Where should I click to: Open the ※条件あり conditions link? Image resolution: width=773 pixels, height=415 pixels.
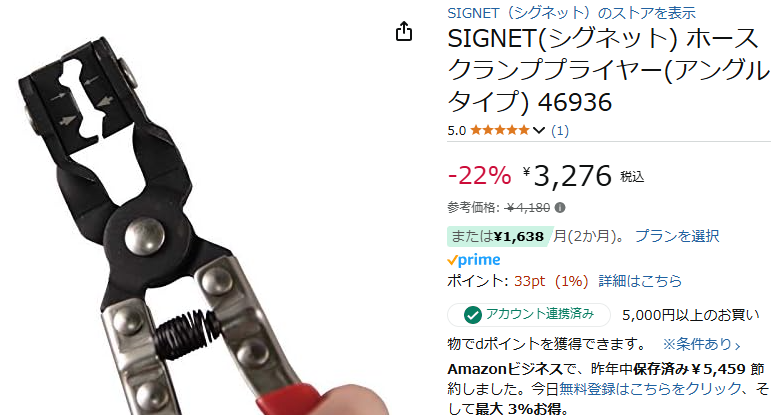click(701, 344)
